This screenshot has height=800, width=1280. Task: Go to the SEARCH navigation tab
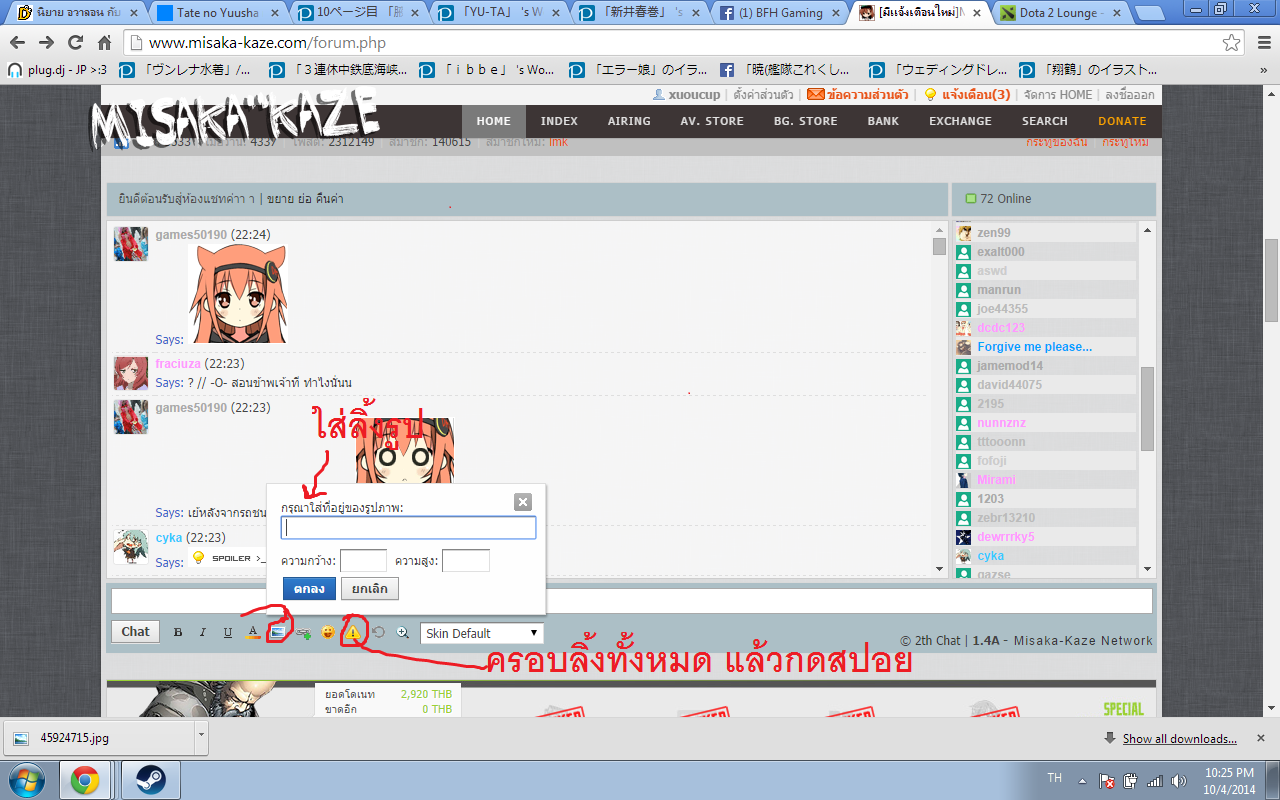1045,121
